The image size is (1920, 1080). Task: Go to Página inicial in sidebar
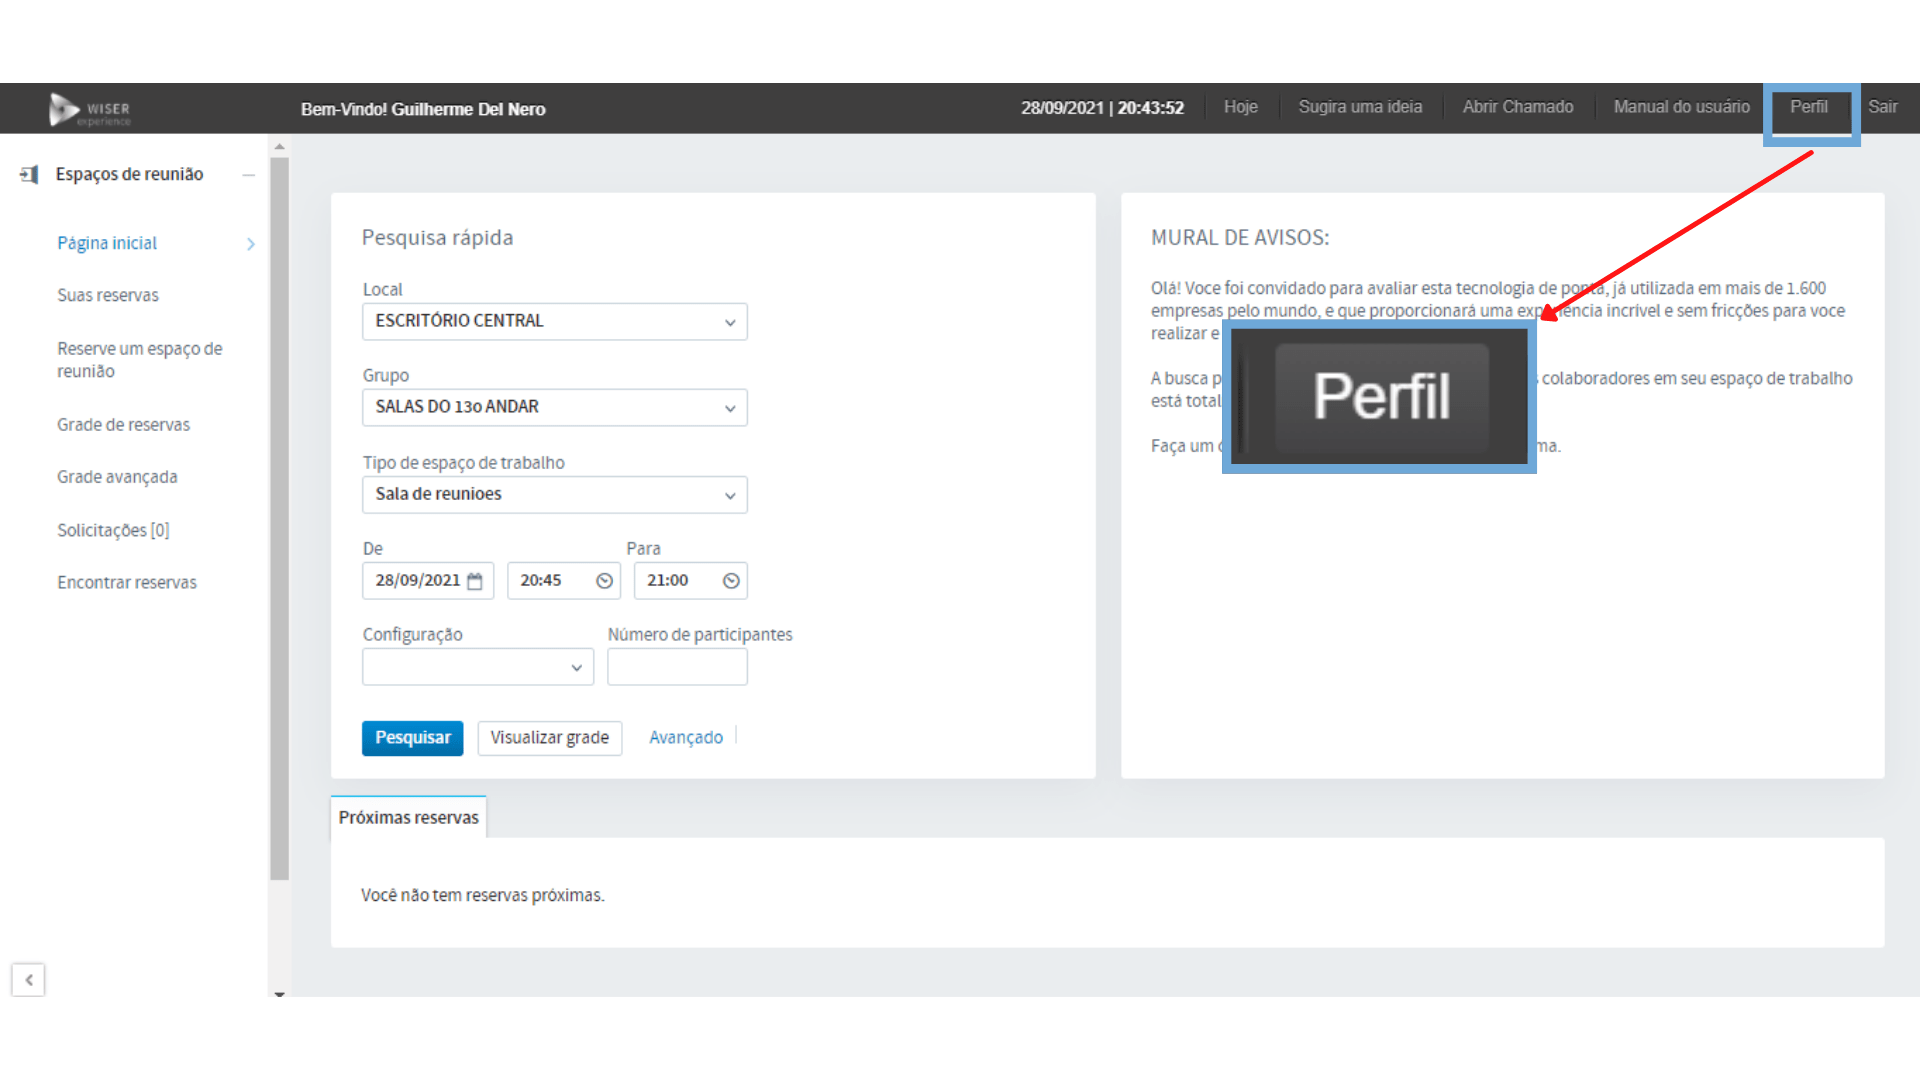point(107,244)
